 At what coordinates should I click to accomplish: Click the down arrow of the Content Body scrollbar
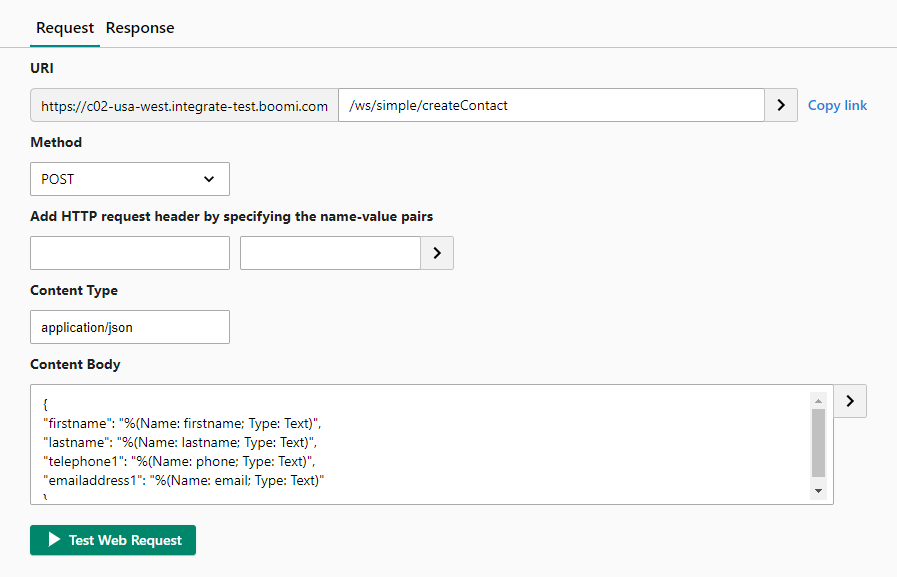[x=818, y=490]
